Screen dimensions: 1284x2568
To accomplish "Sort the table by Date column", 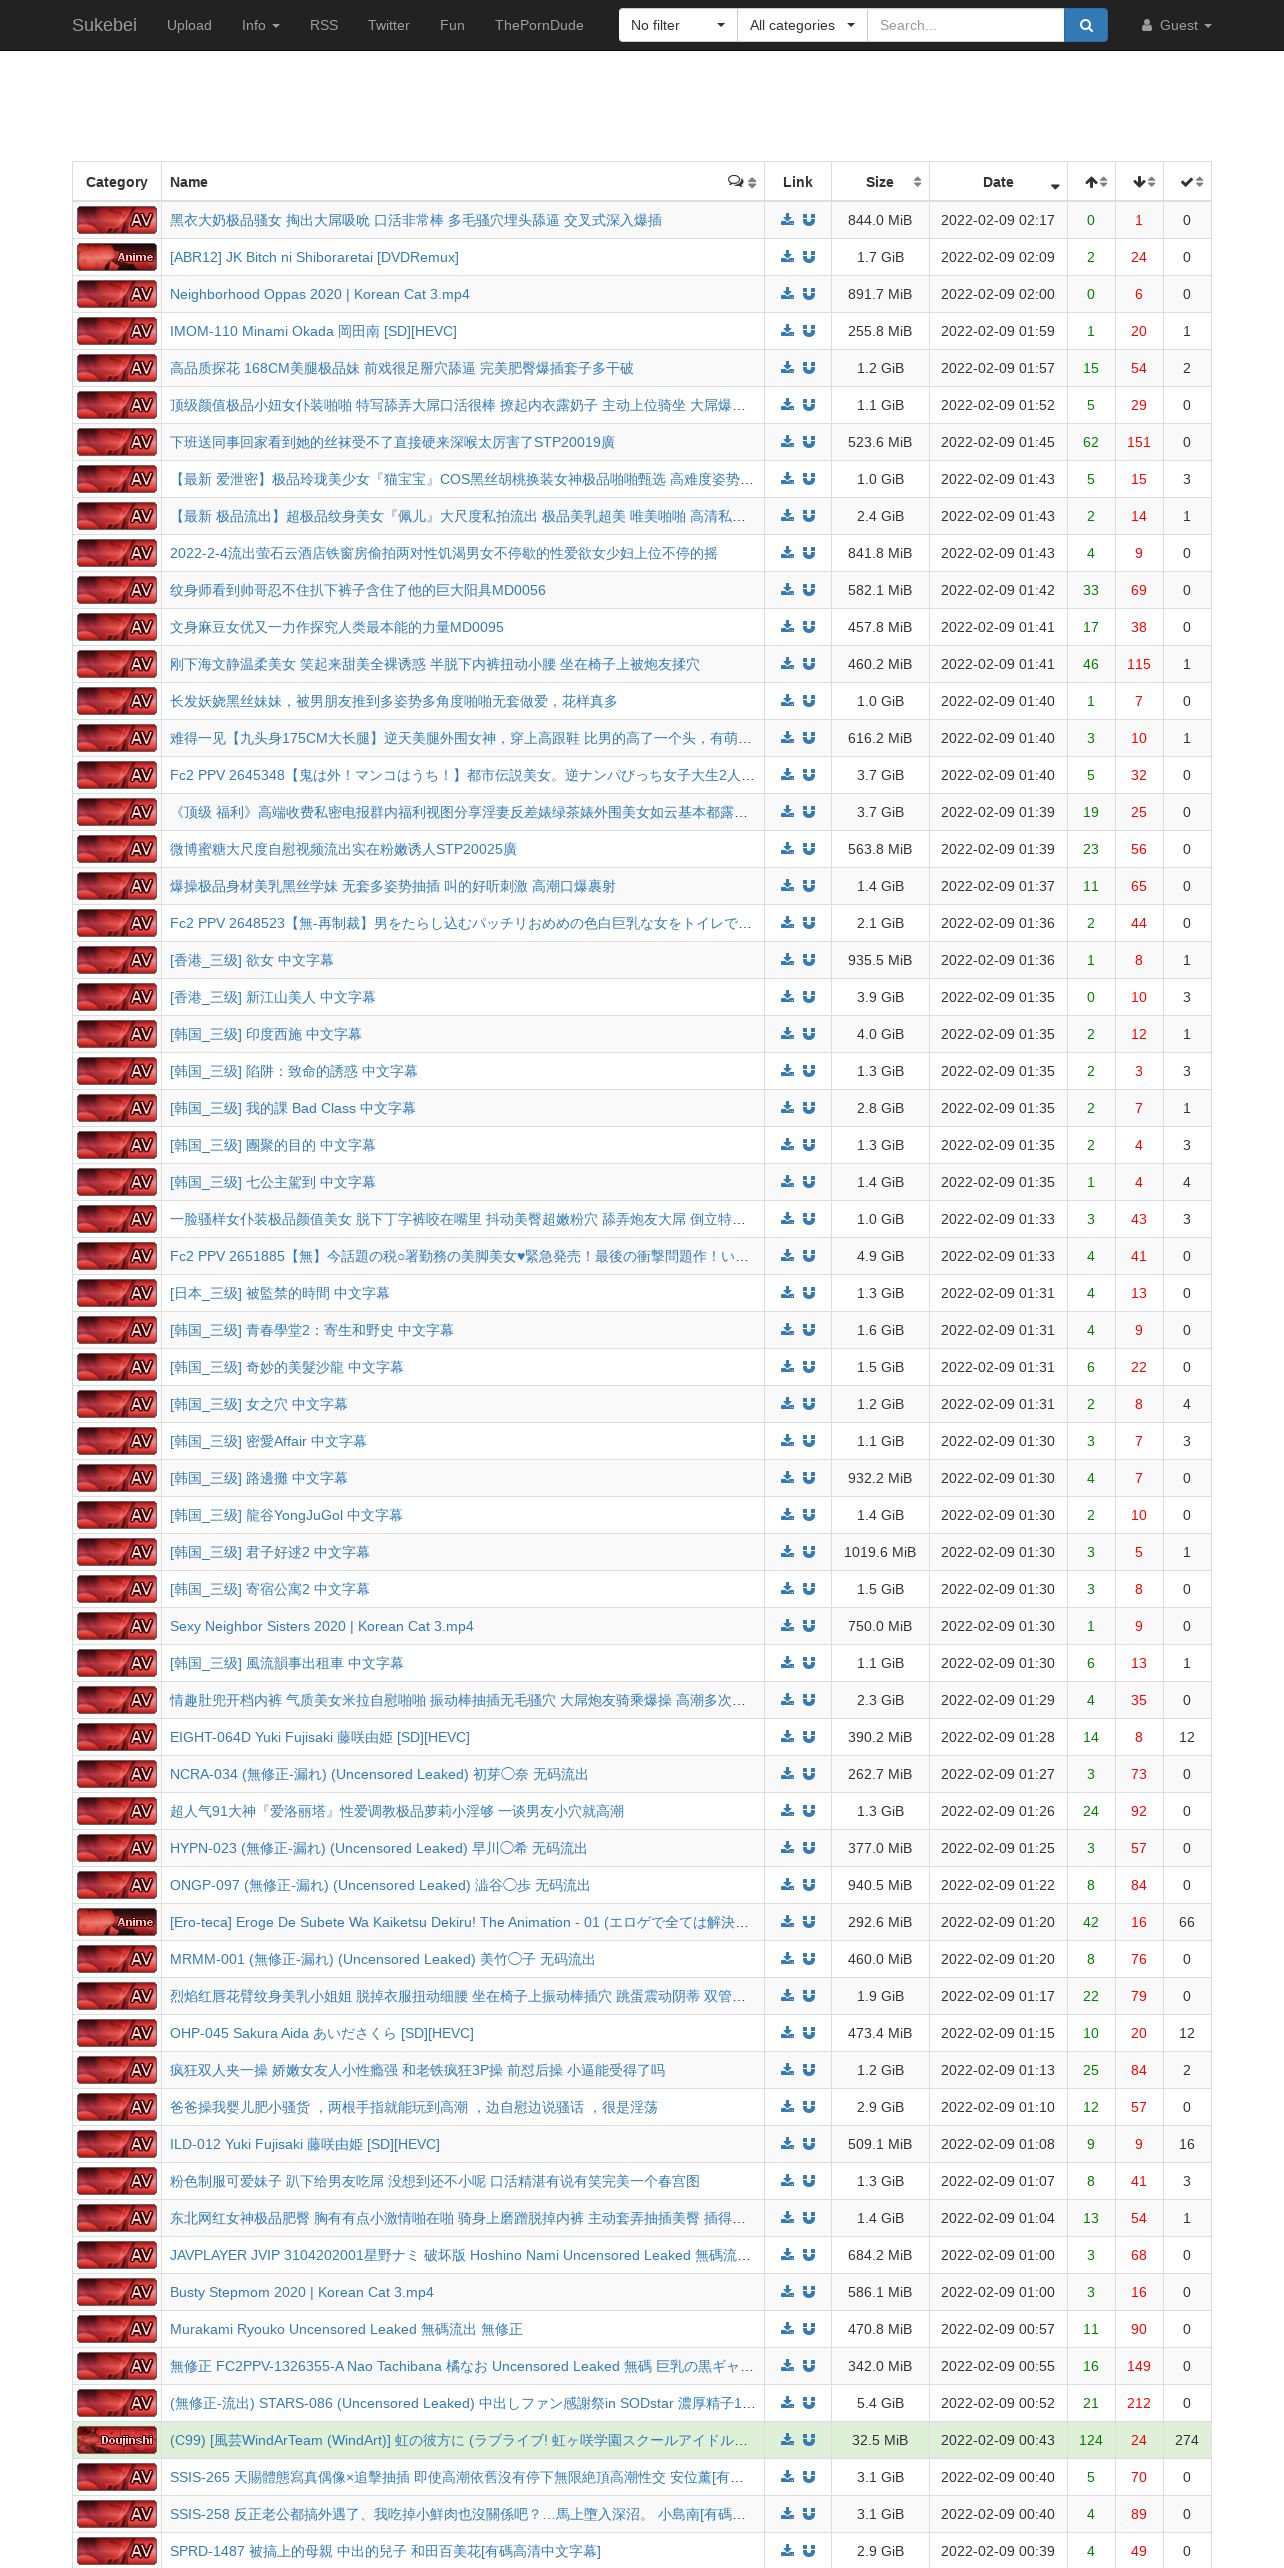I will (x=998, y=182).
